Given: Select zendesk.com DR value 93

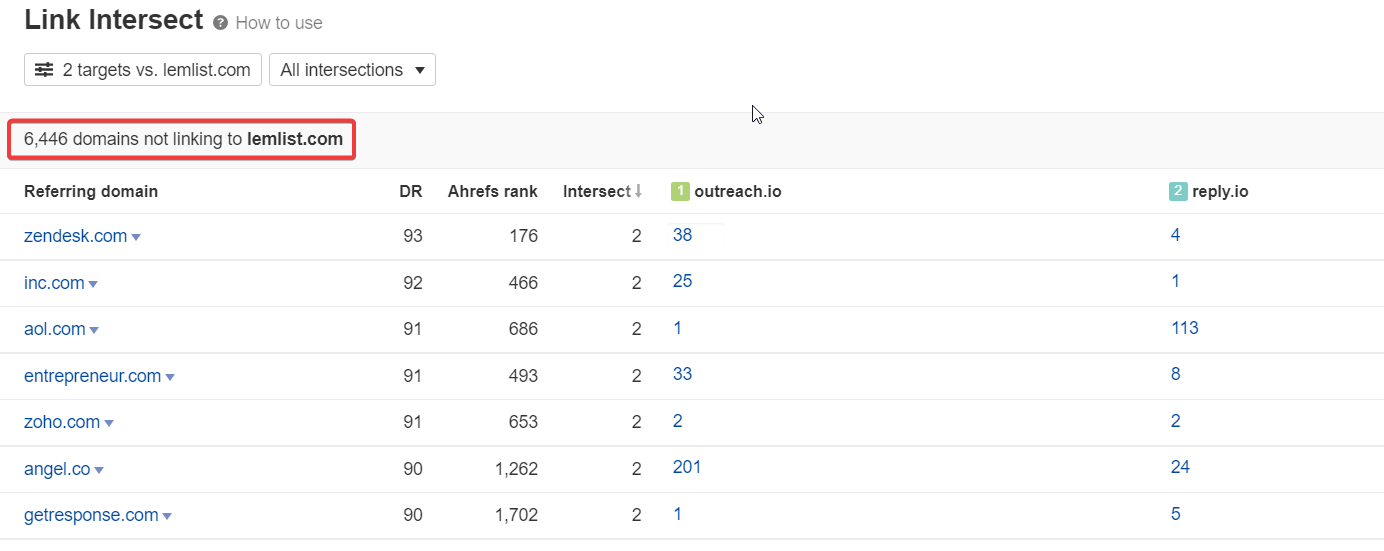Looking at the screenshot, I should [x=412, y=237].
